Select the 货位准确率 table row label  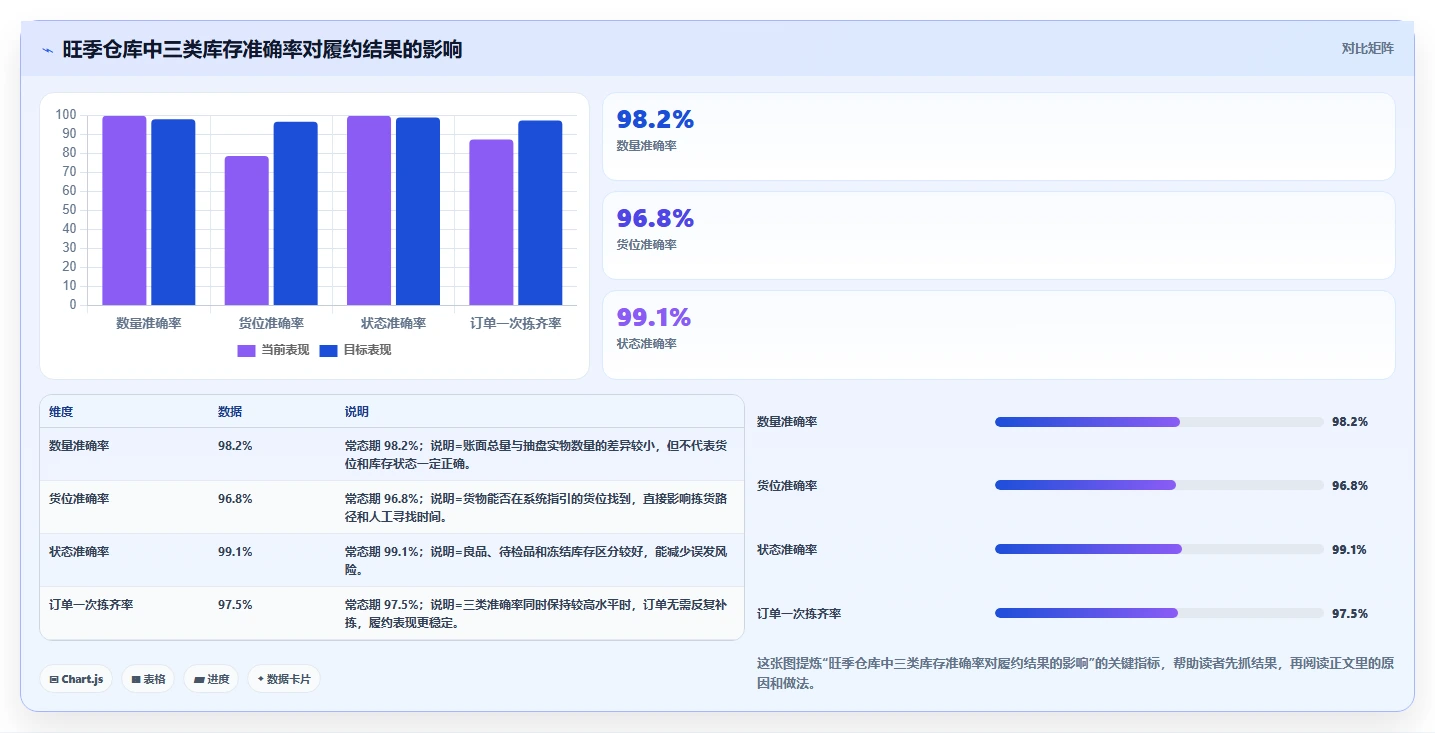point(79,498)
